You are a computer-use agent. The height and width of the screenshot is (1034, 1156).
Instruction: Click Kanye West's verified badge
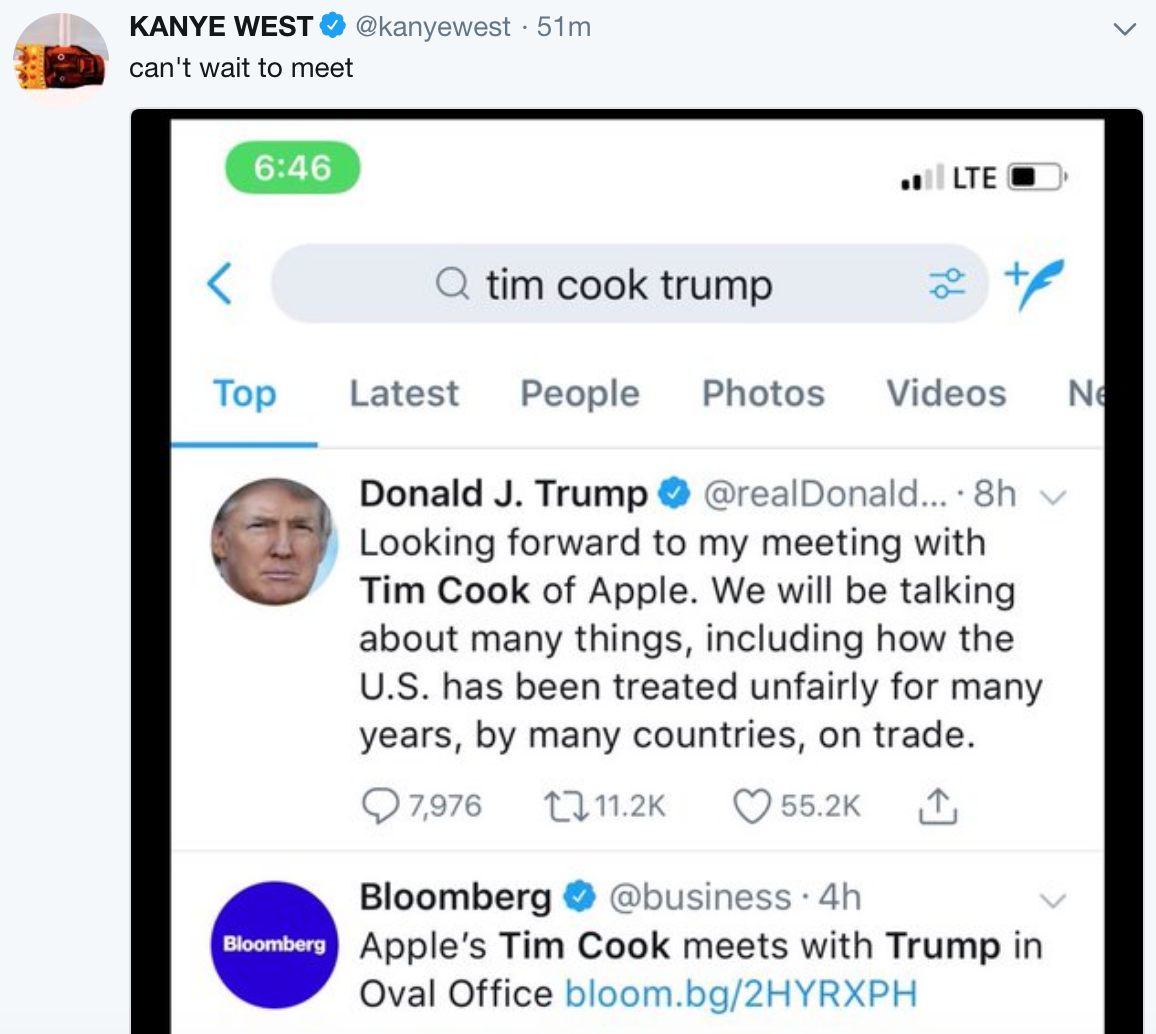coord(332,28)
